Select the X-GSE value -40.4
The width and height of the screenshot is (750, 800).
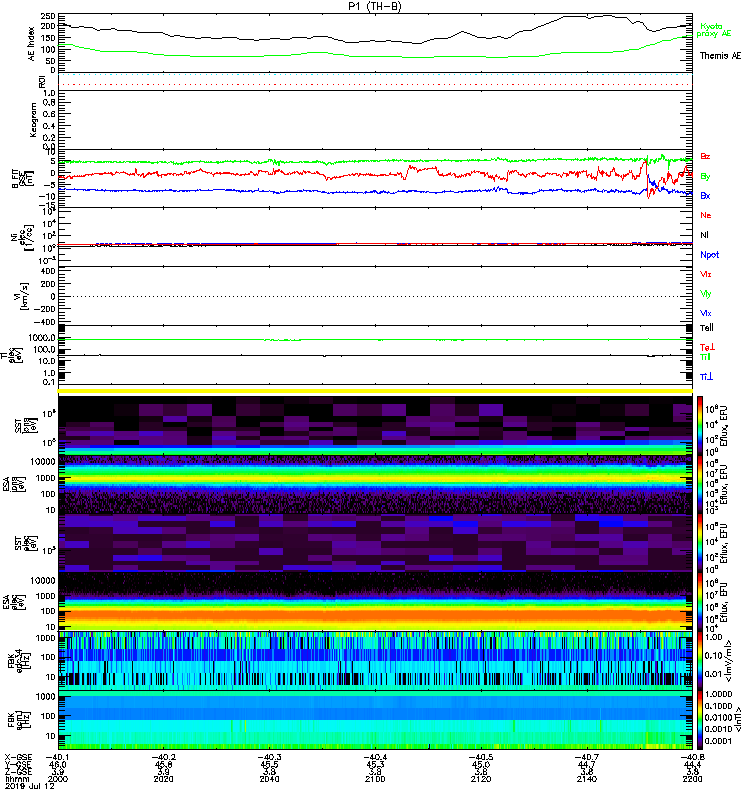(x=375, y=757)
